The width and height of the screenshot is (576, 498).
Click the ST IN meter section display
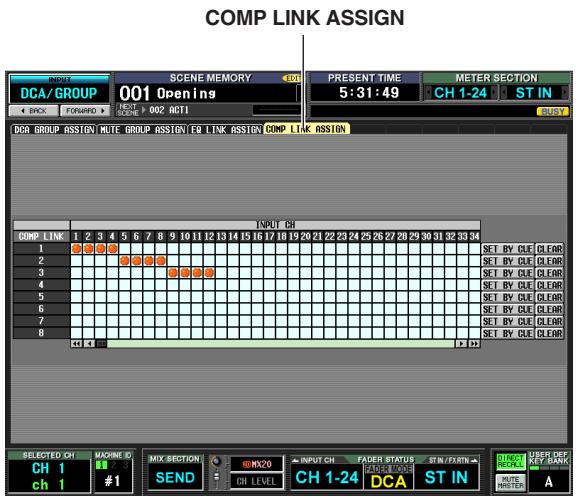tap(534, 93)
